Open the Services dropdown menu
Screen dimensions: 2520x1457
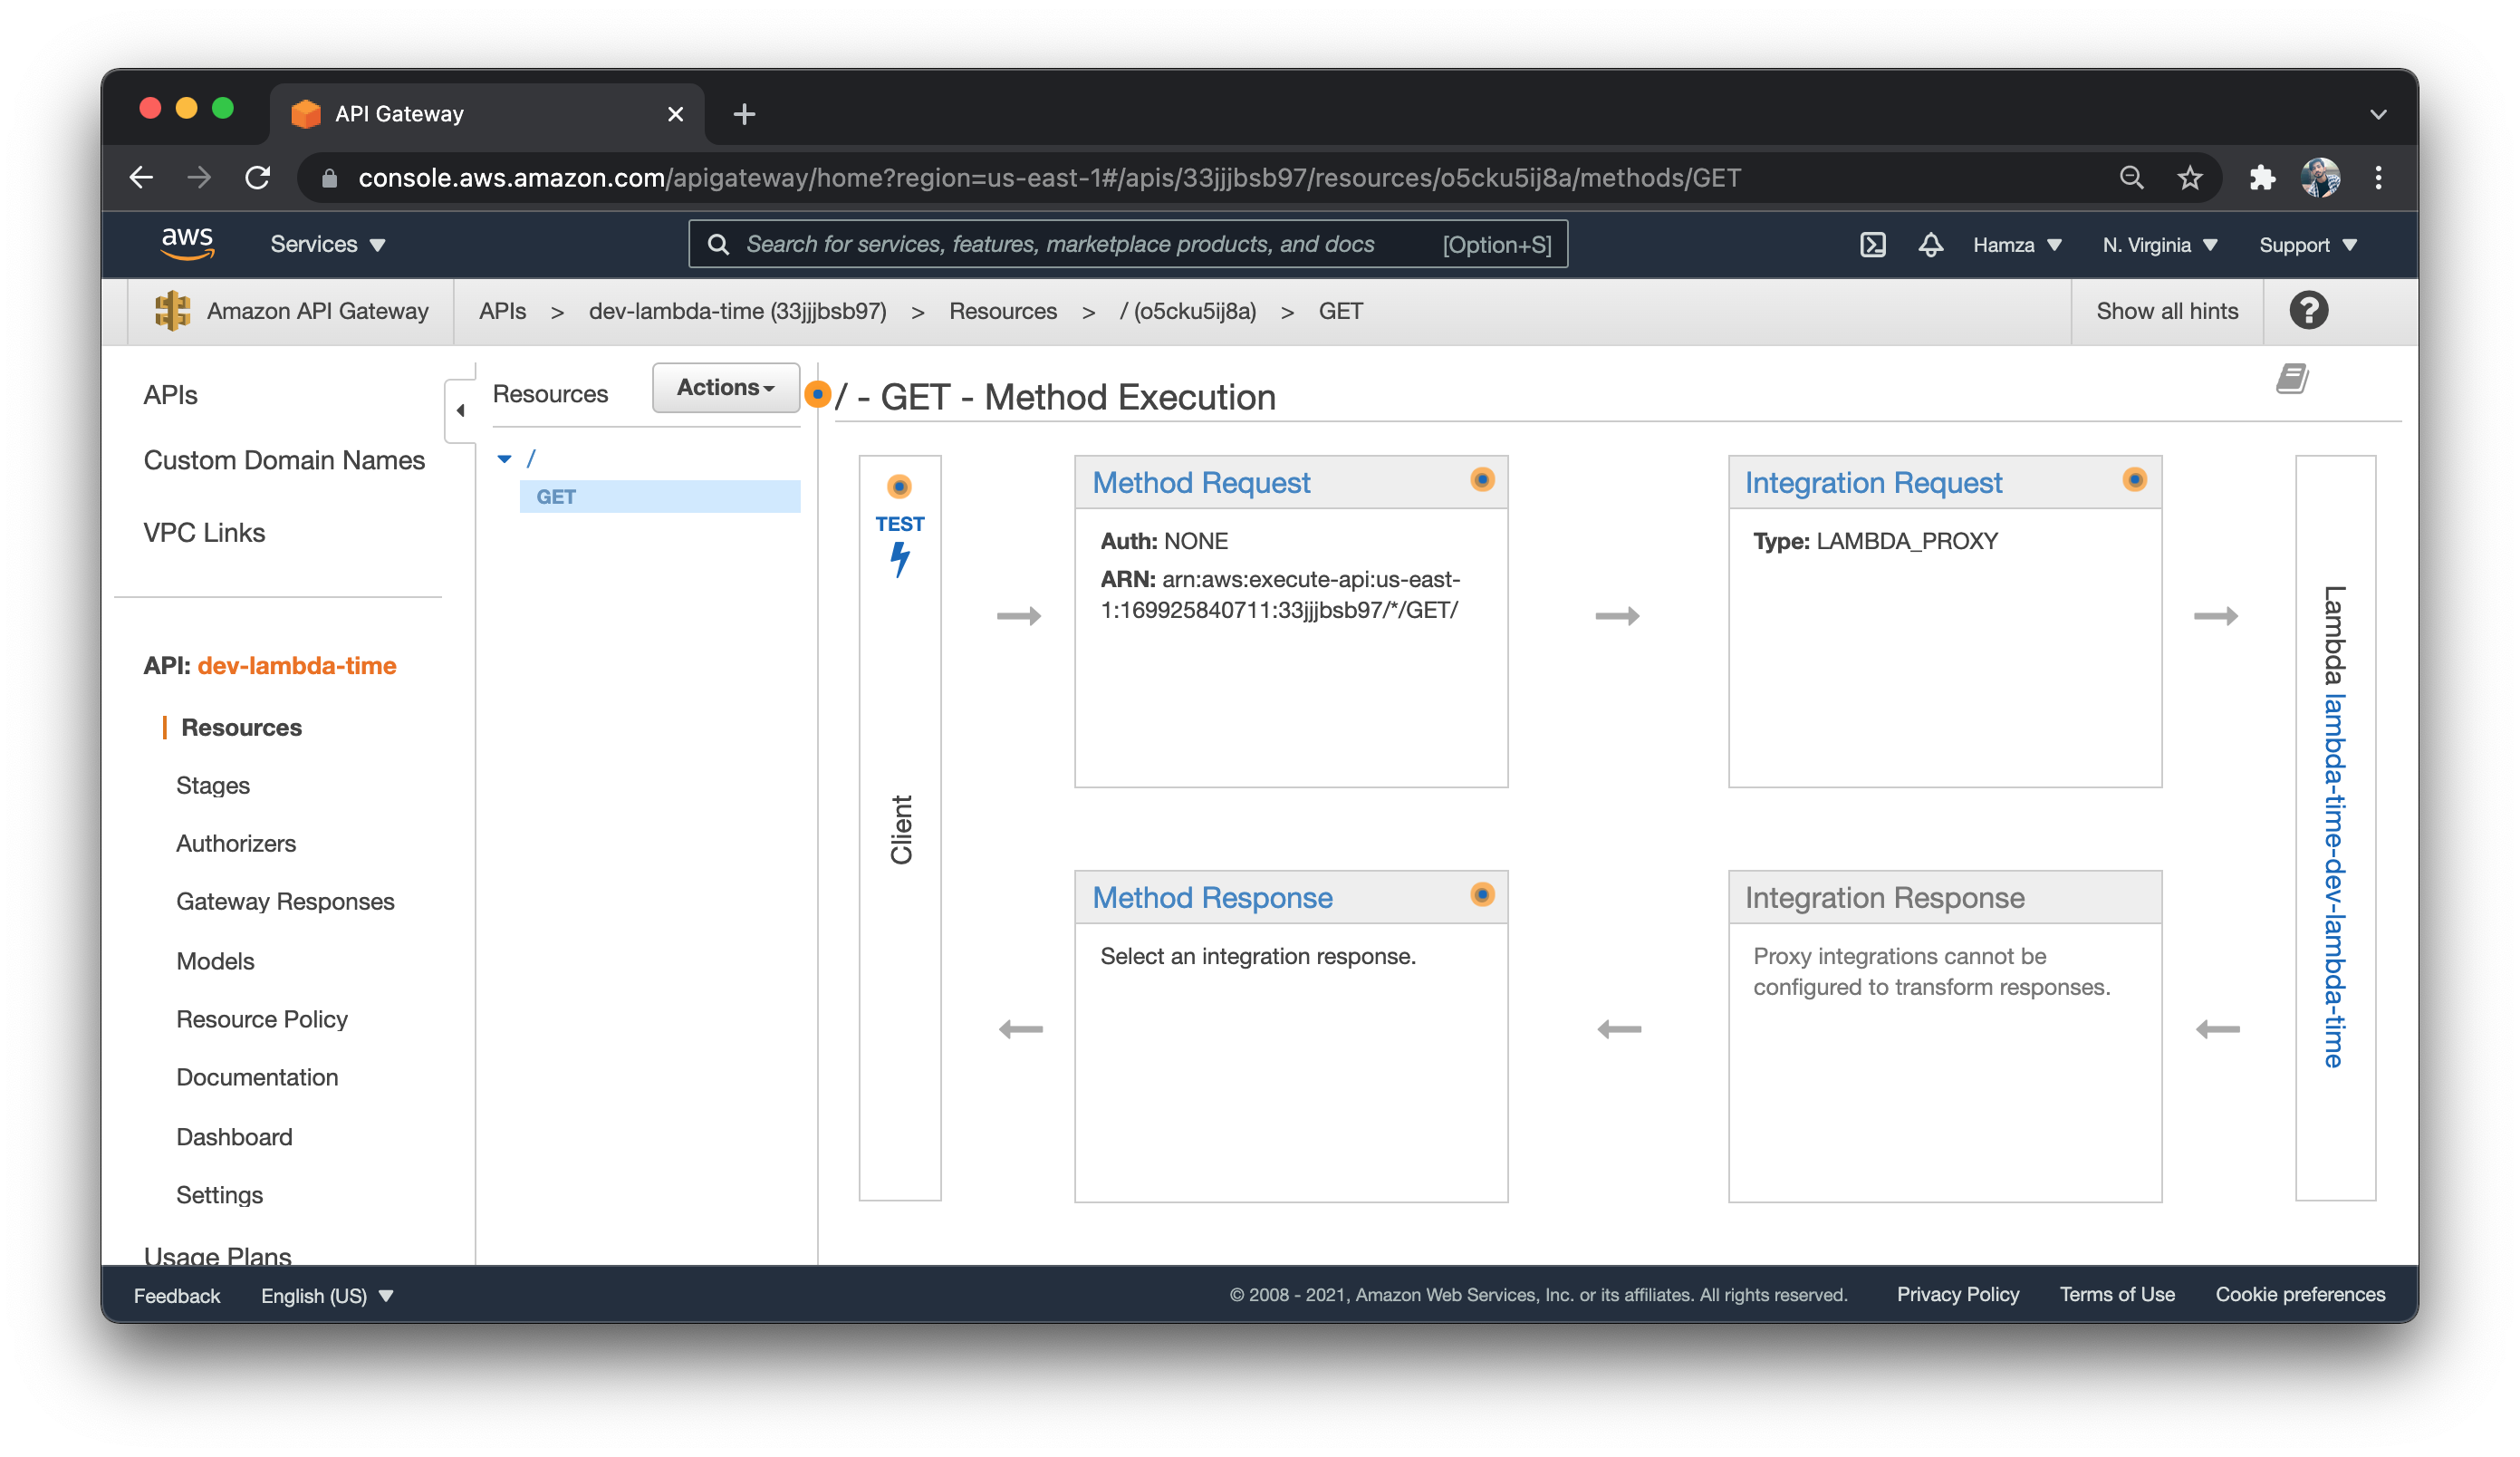click(328, 244)
